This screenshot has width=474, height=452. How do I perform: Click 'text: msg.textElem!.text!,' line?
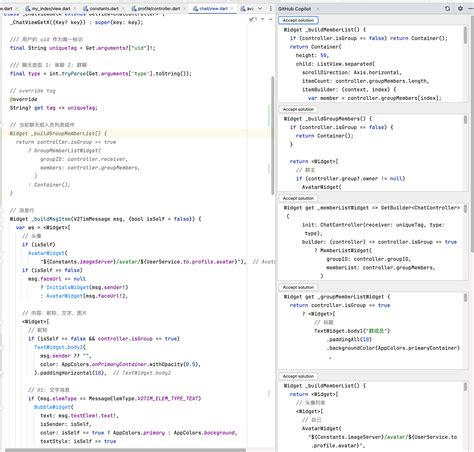coord(79,416)
